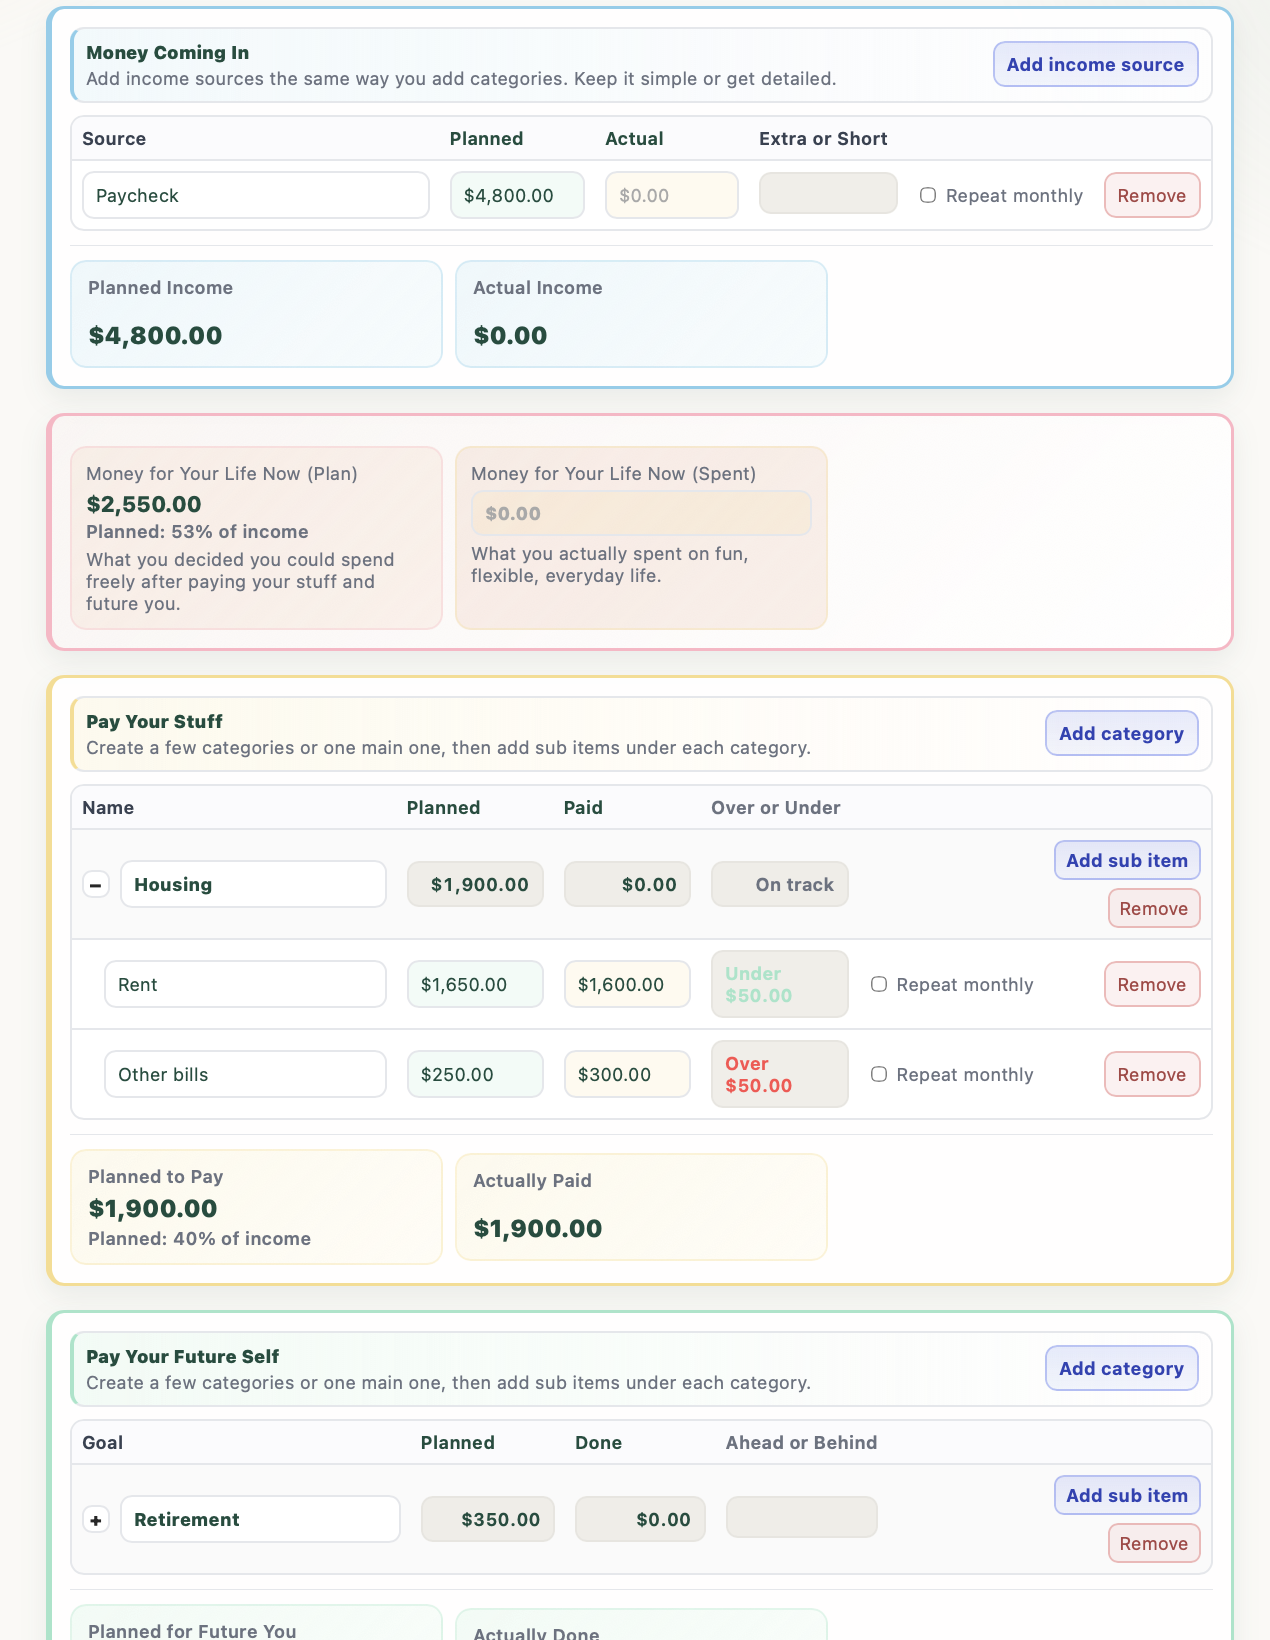Enable Repeat monthly for Other bills

879,1074
